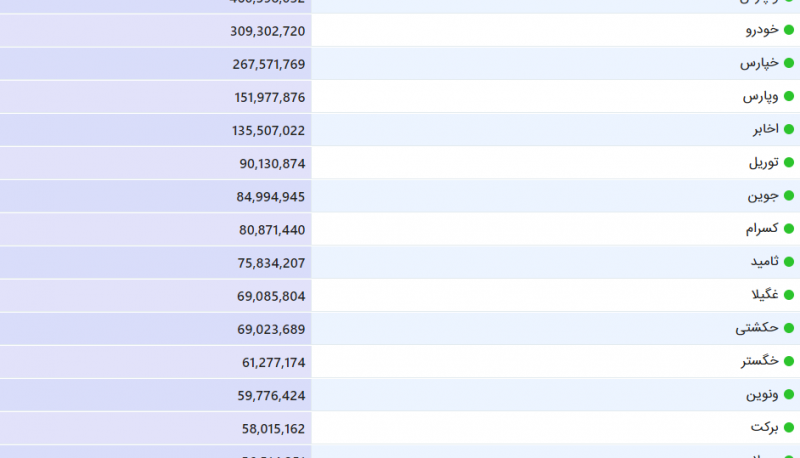Click the cell showing 135,507,022

coord(156,130)
